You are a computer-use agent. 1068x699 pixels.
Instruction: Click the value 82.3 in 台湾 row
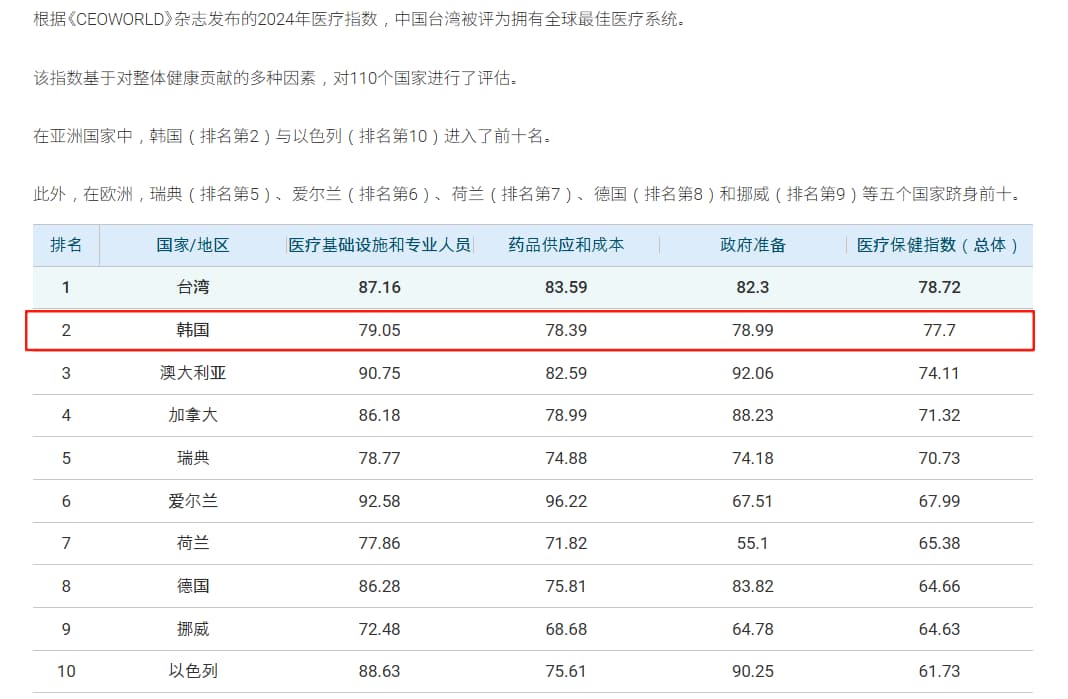[x=753, y=288]
